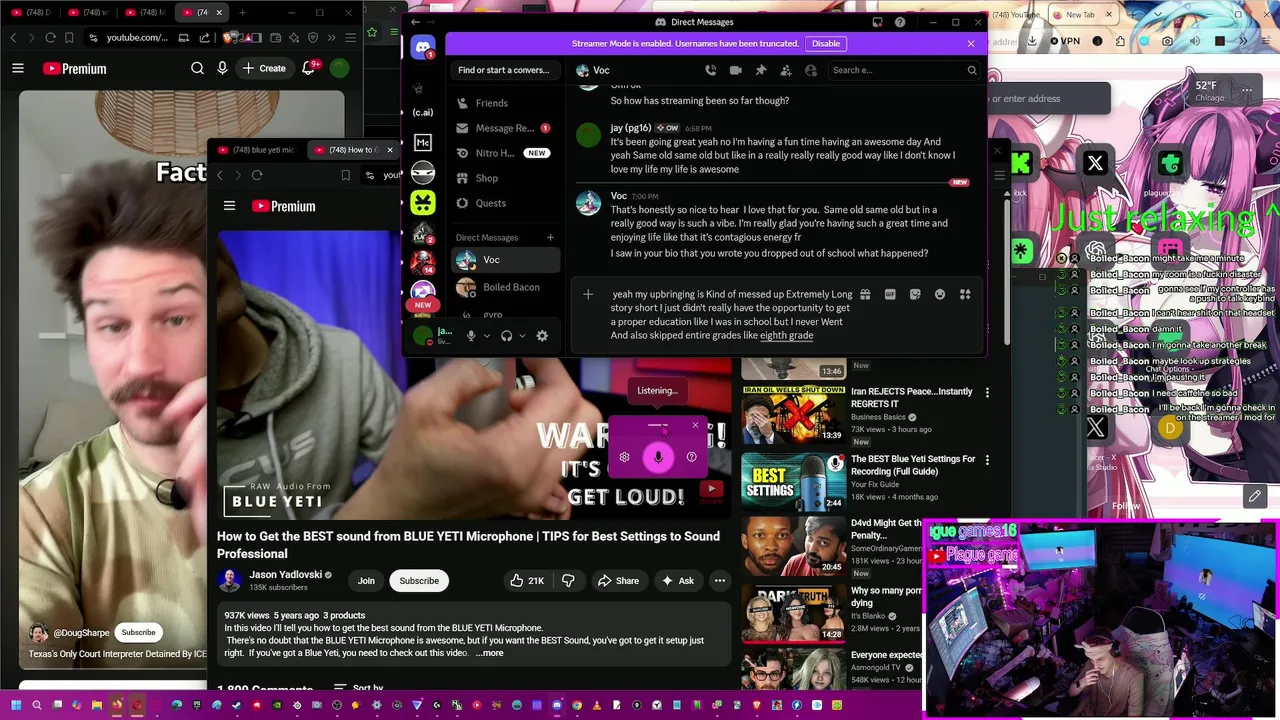The image size is (1280, 720).
Task: Open Discord help icon in title bar
Action: point(900,22)
